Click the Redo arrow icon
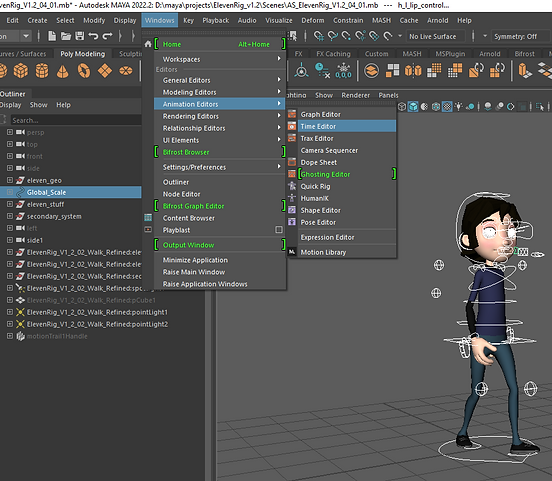Image resolution: width=552 pixels, height=481 pixels. (107, 36)
